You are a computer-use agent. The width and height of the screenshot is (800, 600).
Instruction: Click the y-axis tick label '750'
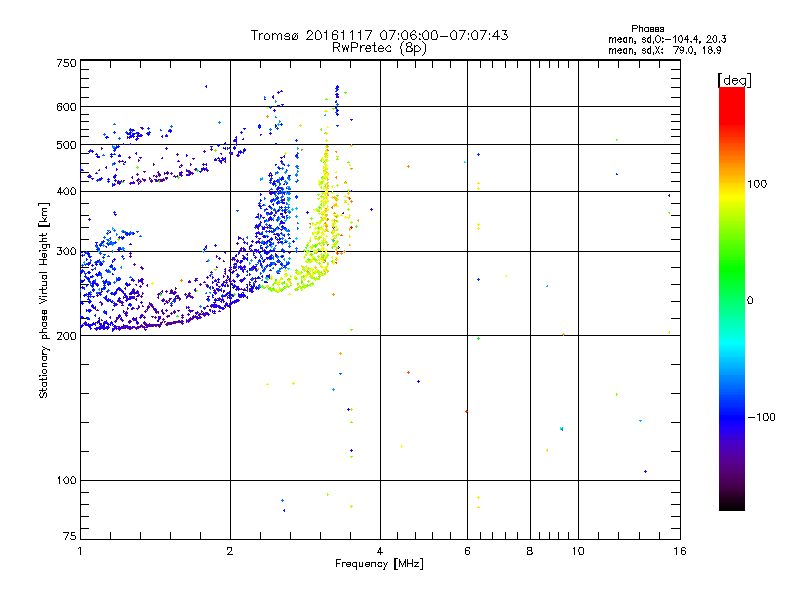coord(66,63)
